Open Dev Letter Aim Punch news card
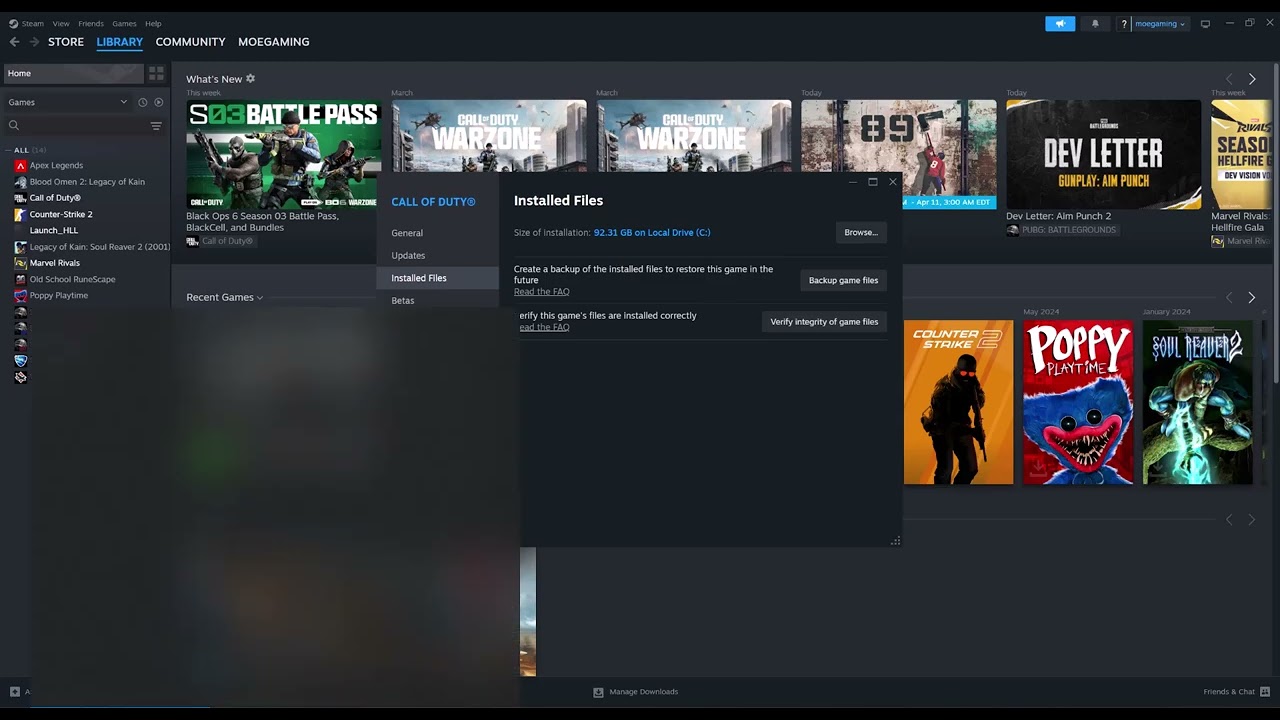 tap(1103, 154)
